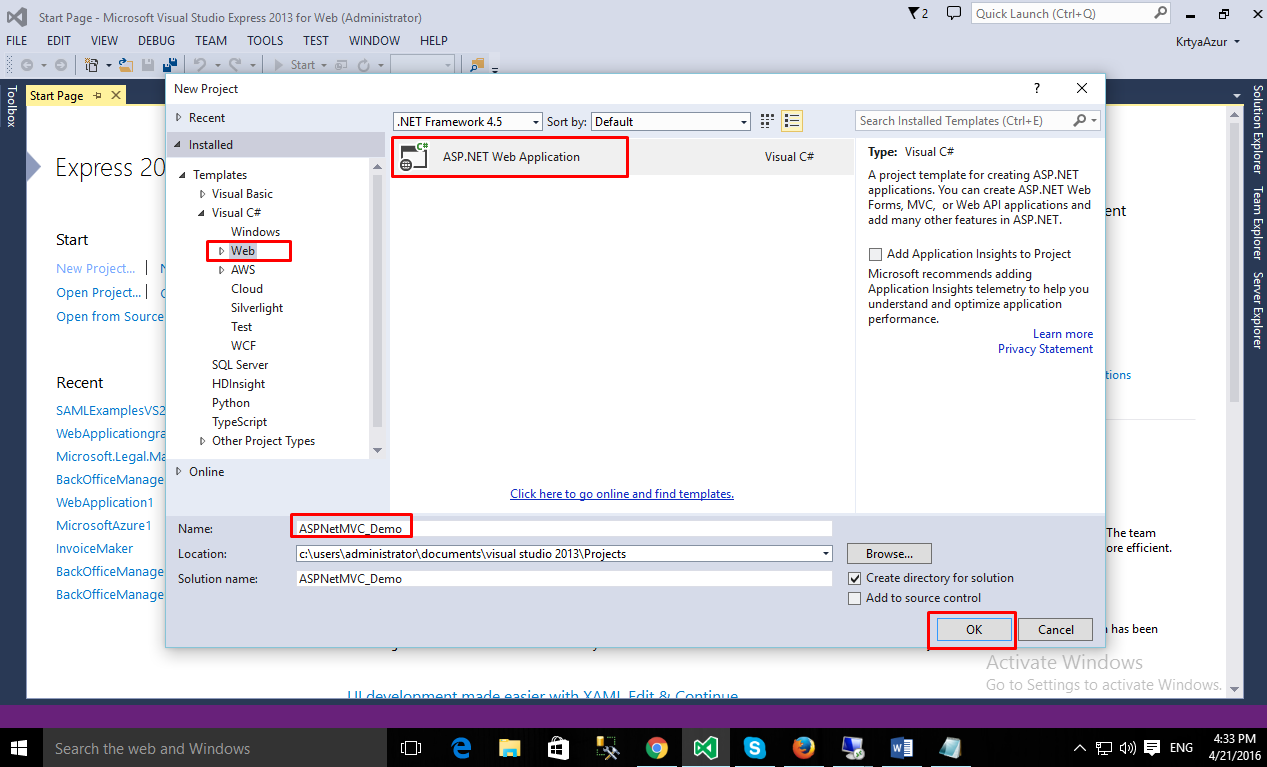Open the EDIT menu
This screenshot has height=767, width=1267.
click(x=59, y=41)
